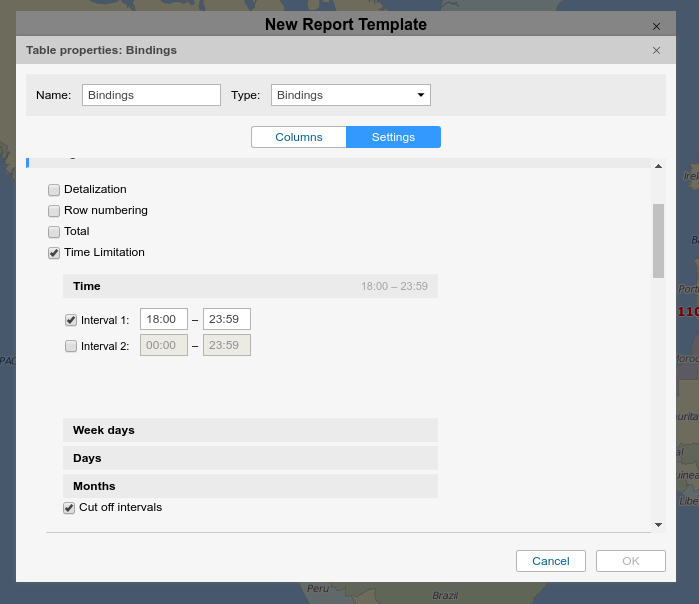Expand the Days section

[250, 458]
